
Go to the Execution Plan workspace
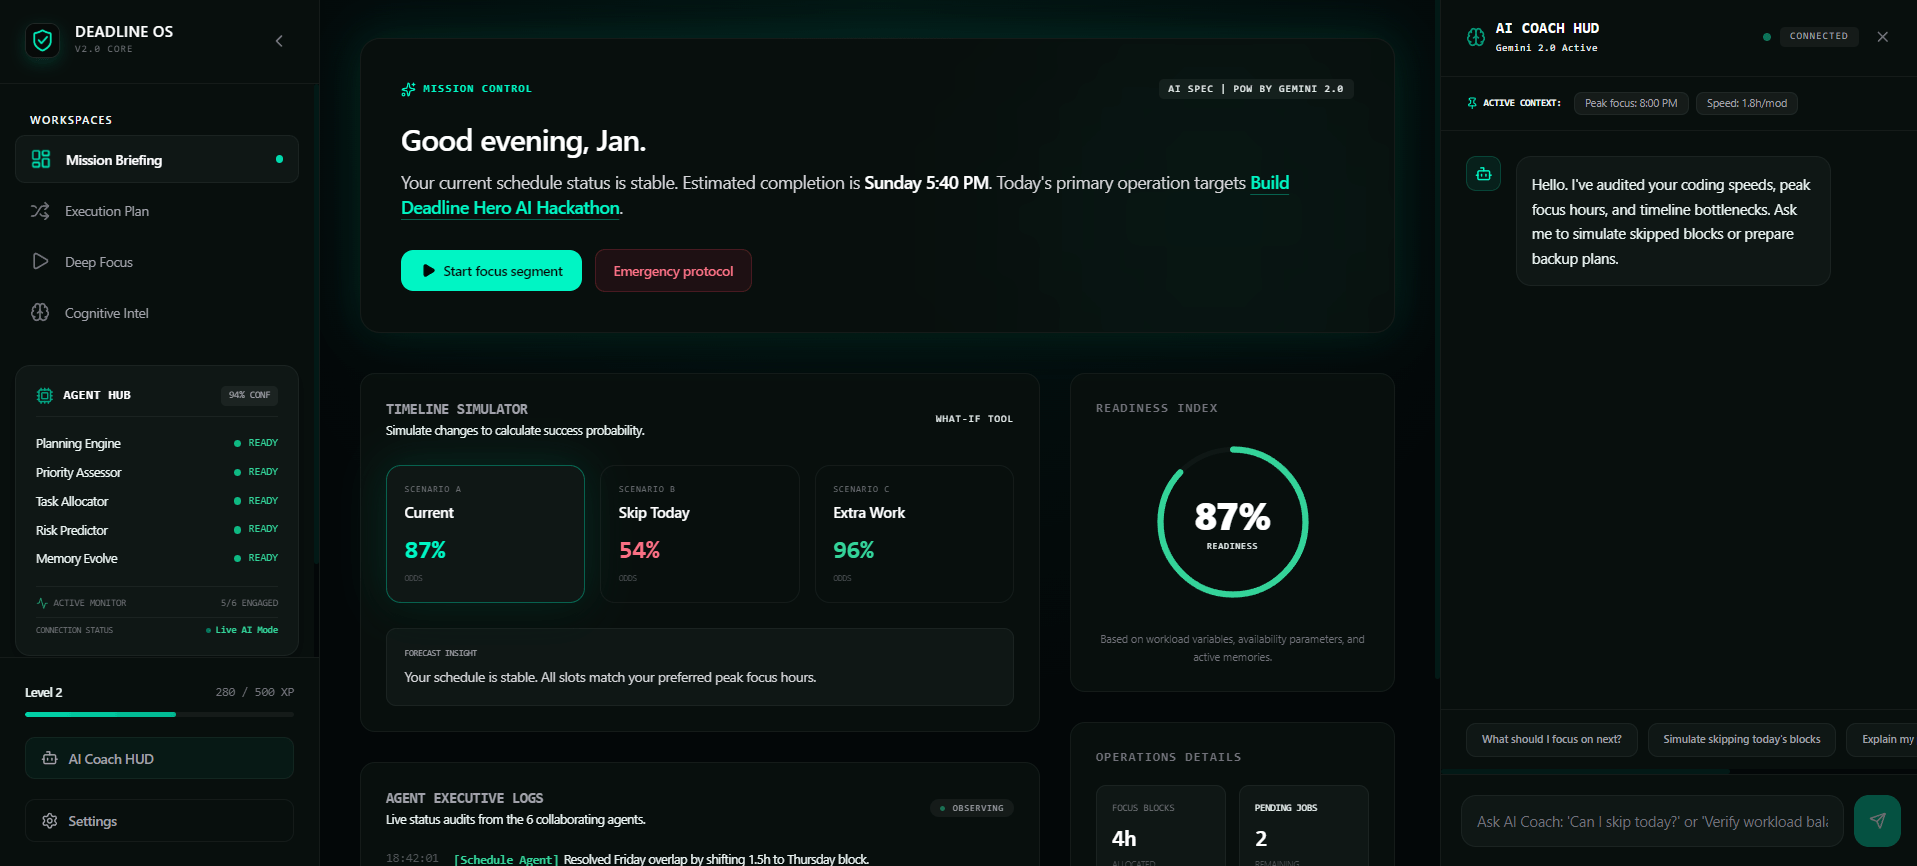157,211
